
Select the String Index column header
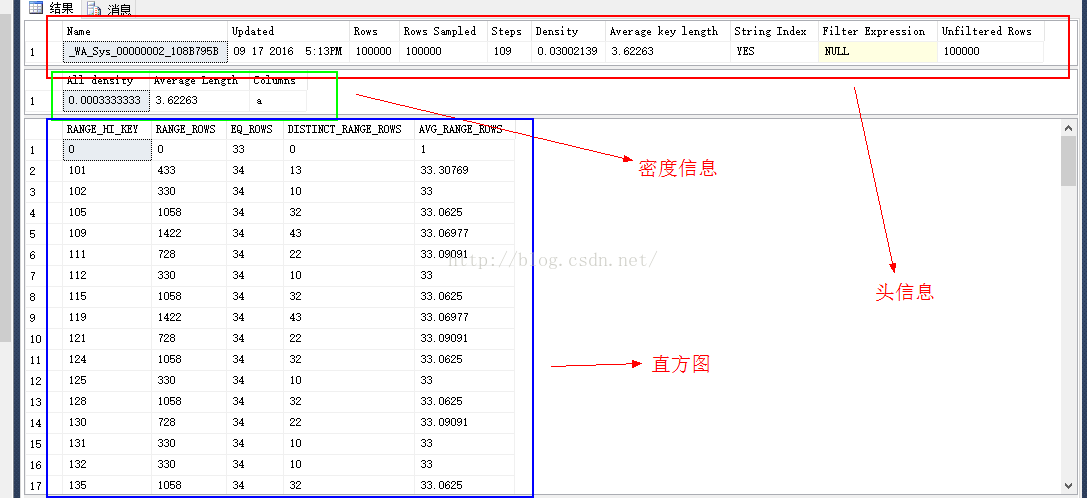coord(774,31)
